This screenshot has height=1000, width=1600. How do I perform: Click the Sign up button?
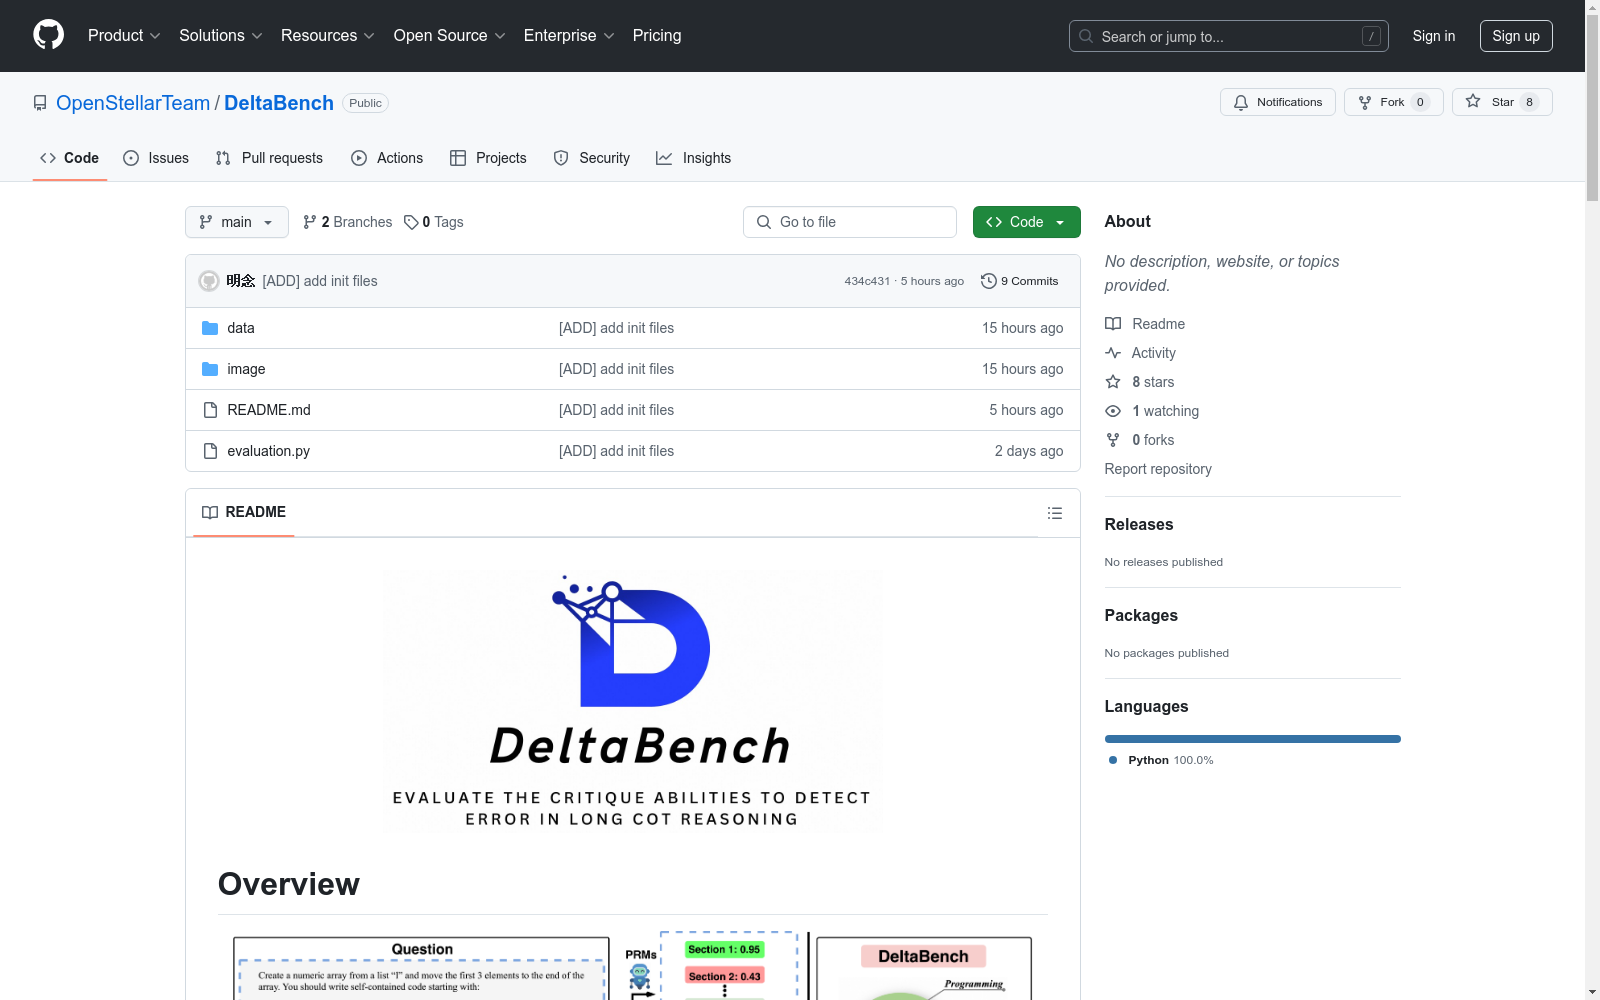coord(1516,36)
